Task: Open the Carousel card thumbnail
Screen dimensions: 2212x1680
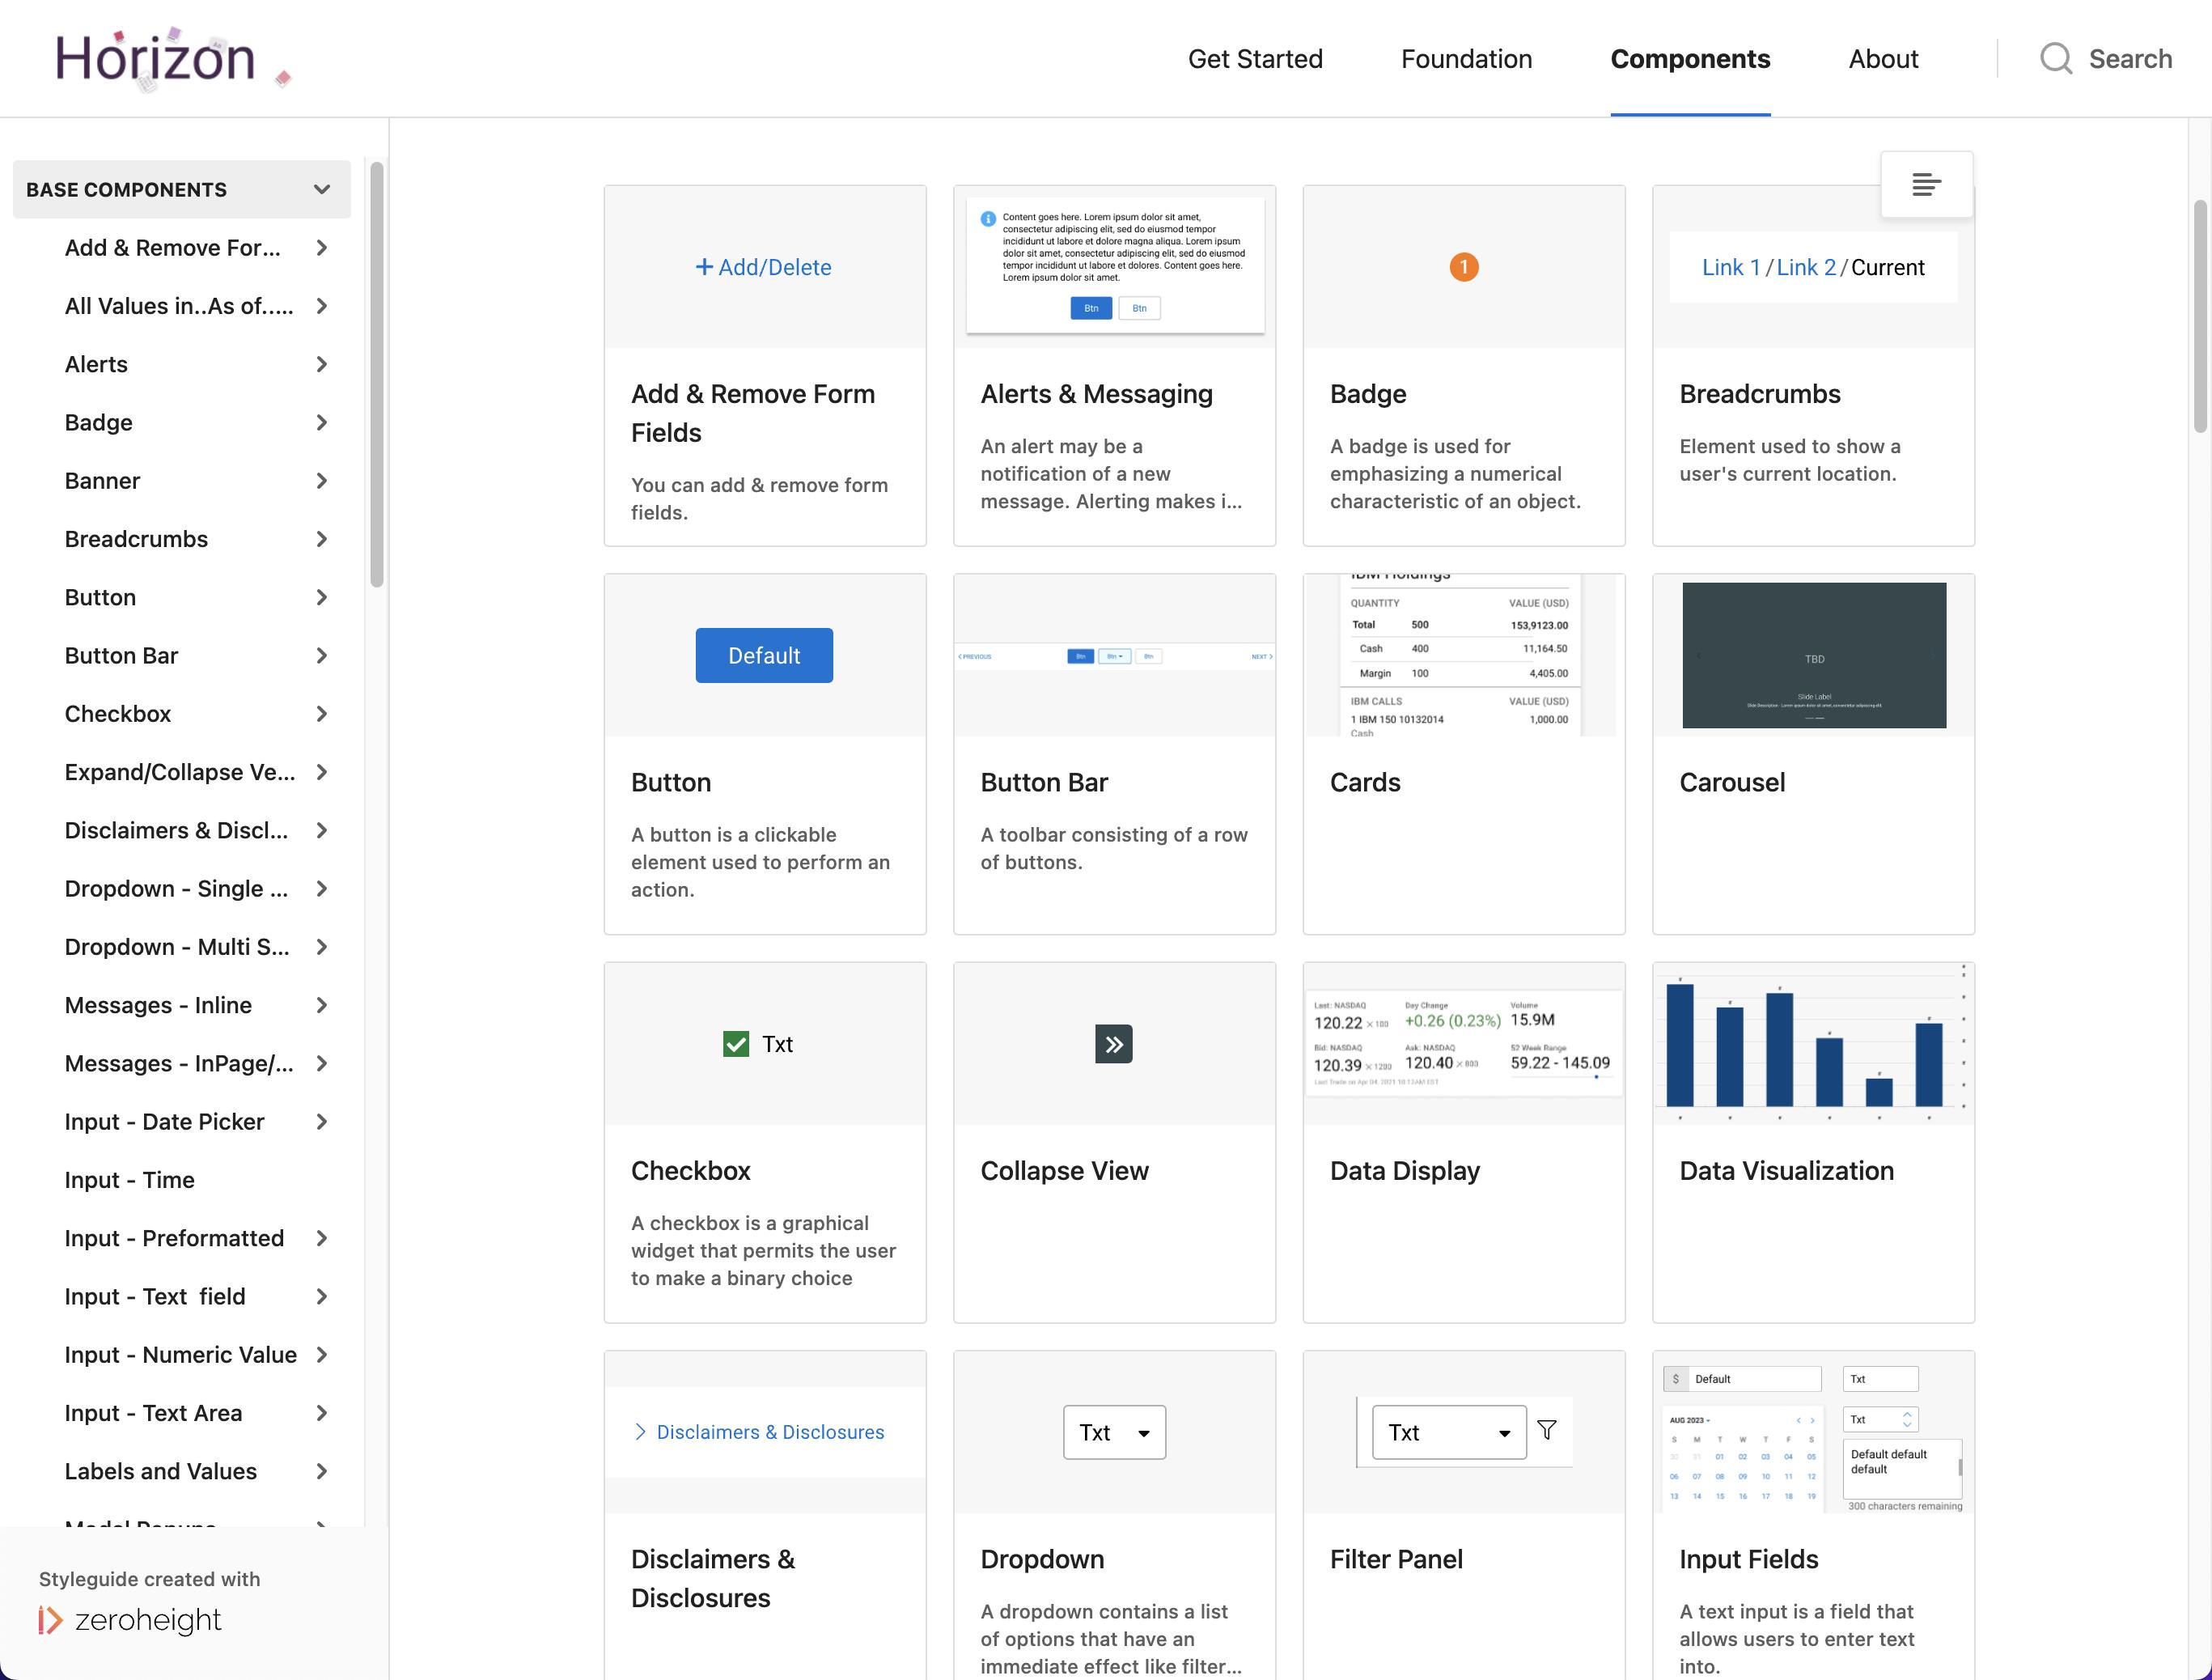Action: [x=1813, y=655]
